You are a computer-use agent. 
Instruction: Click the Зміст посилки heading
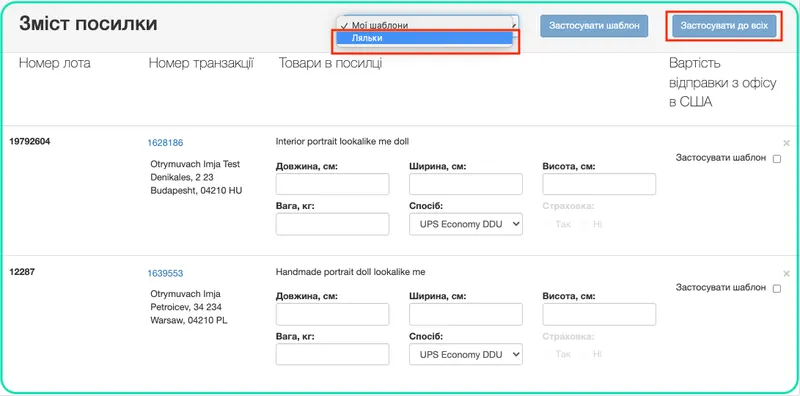tap(88, 24)
